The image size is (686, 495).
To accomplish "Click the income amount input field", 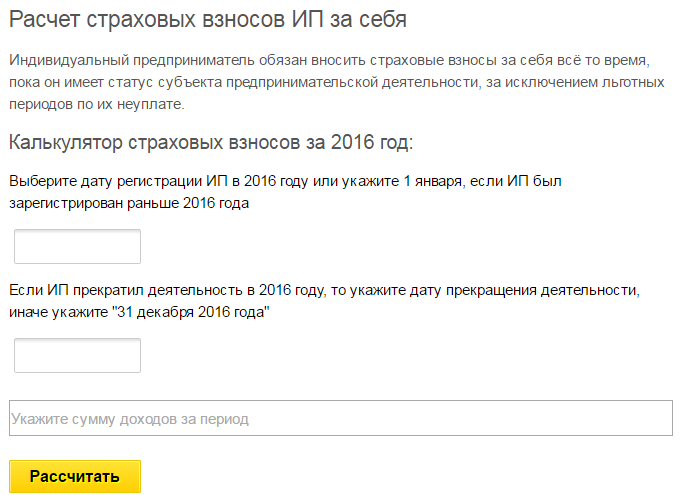I will (x=341, y=418).
